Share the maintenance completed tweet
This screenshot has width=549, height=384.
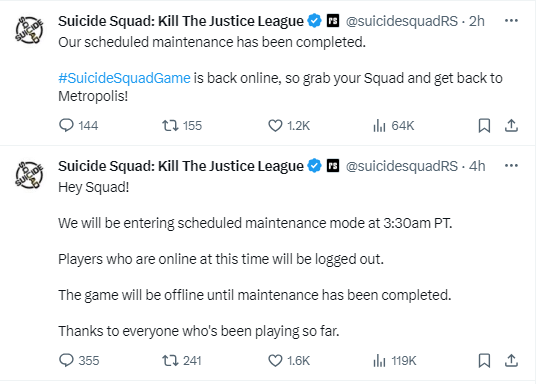coord(511,125)
